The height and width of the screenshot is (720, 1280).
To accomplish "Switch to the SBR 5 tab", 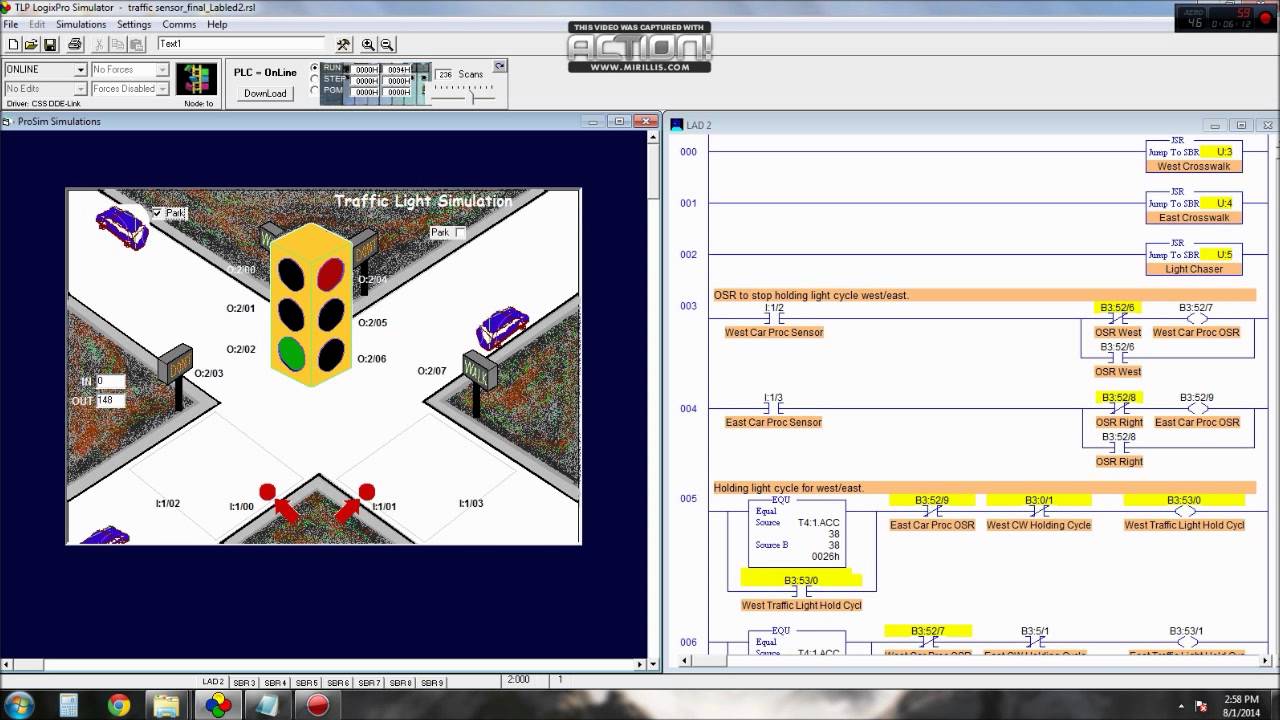I will [x=307, y=683].
